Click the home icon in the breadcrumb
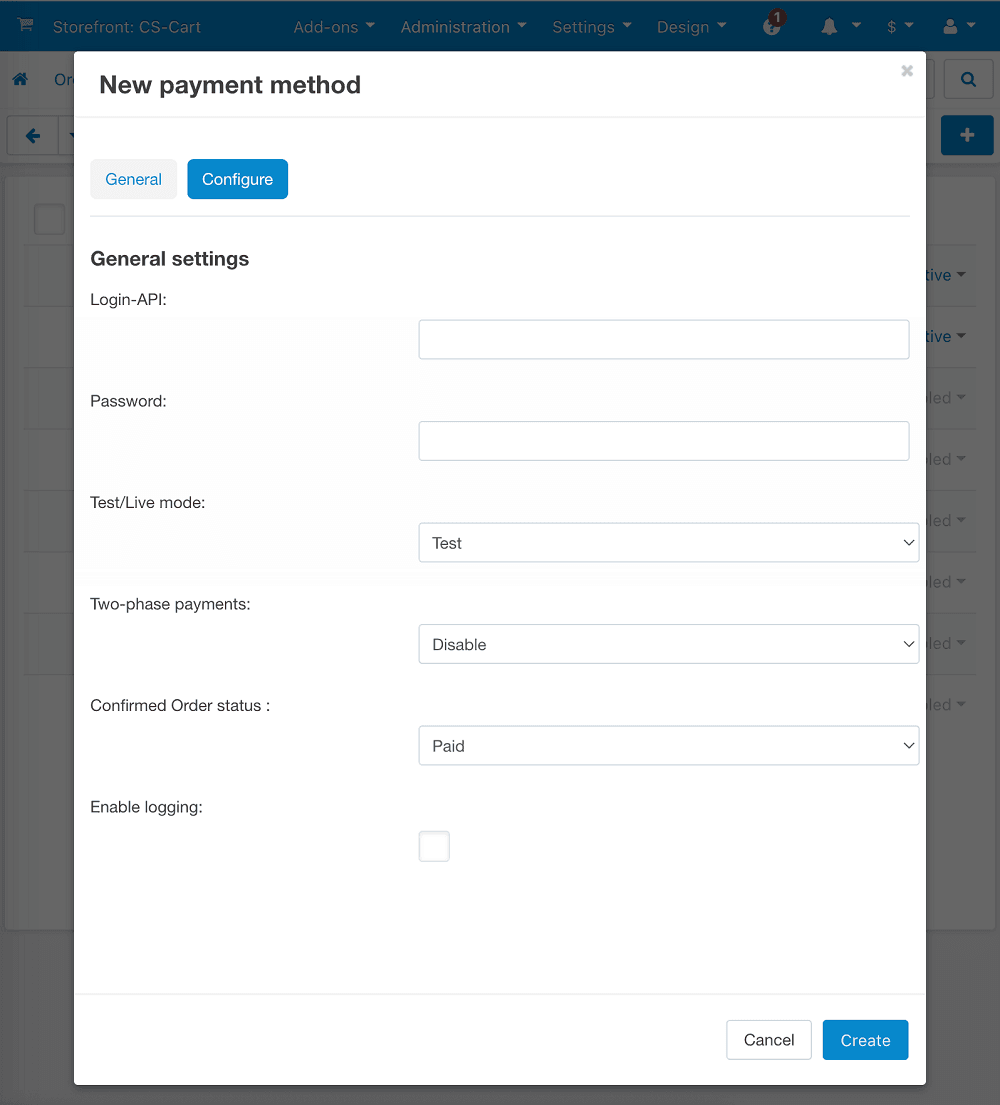 [20, 78]
